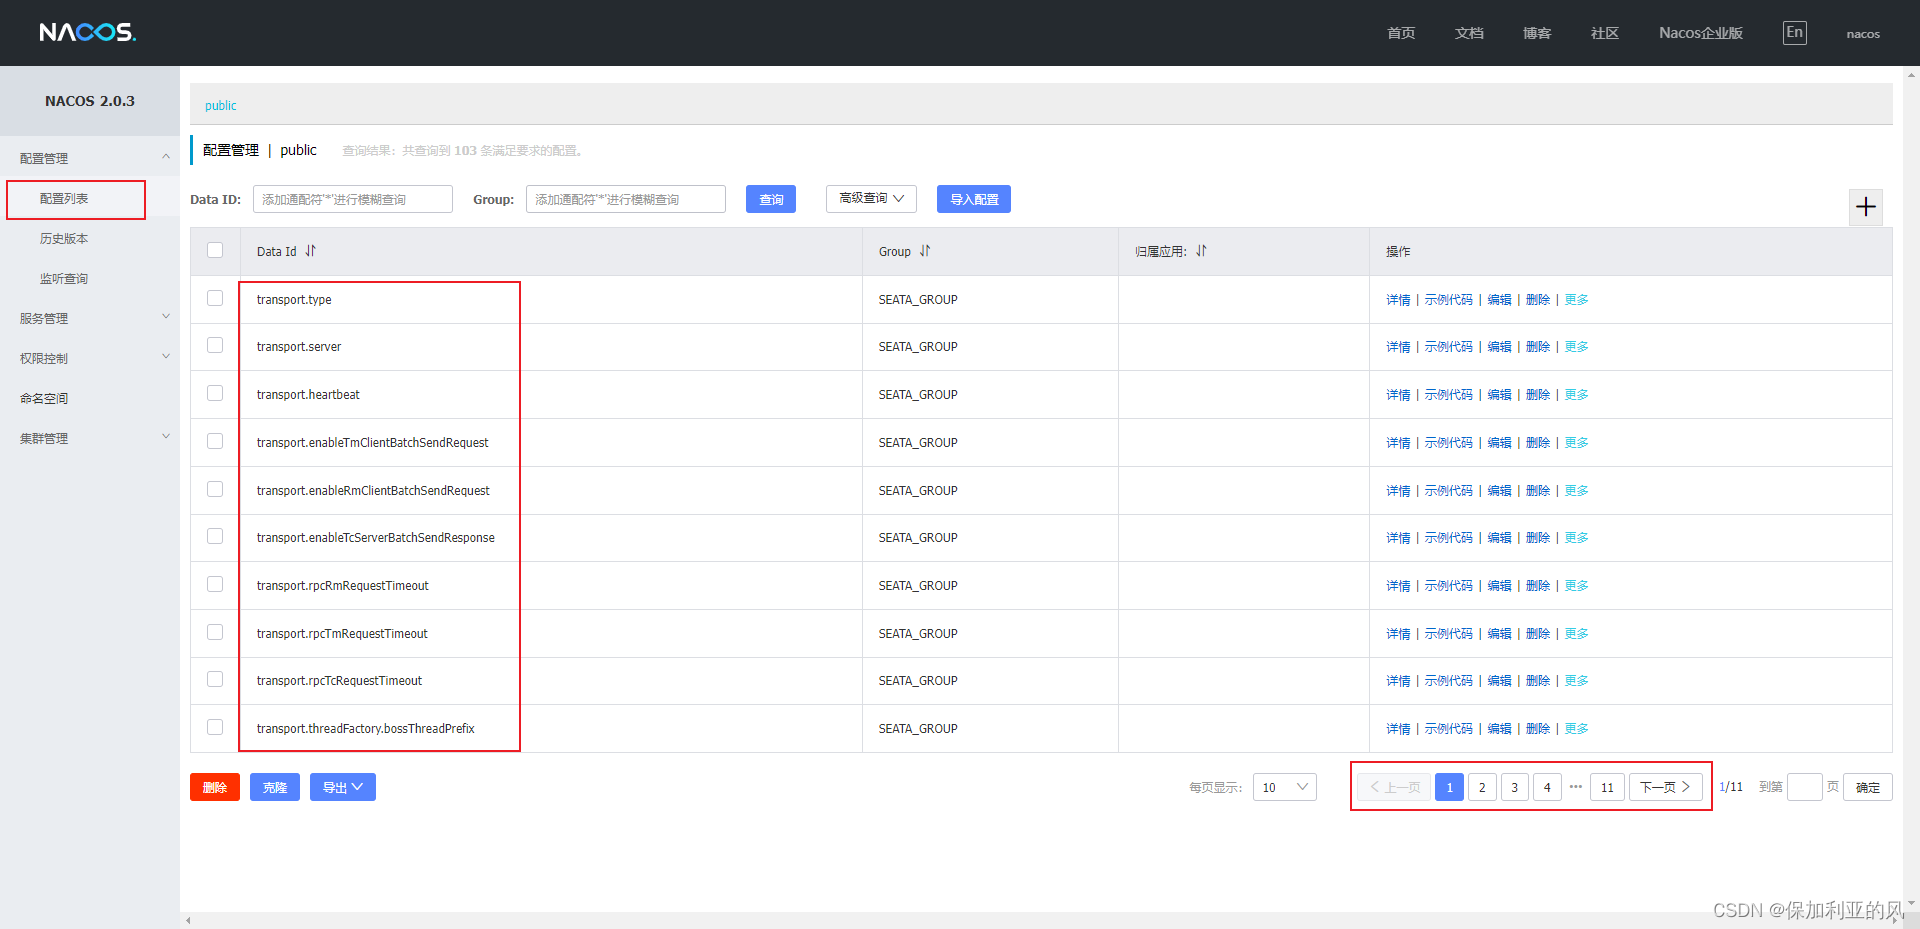Viewport: 1920px width, 929px height.
Task: Sort by Group column icon
Action: point(925,251)
